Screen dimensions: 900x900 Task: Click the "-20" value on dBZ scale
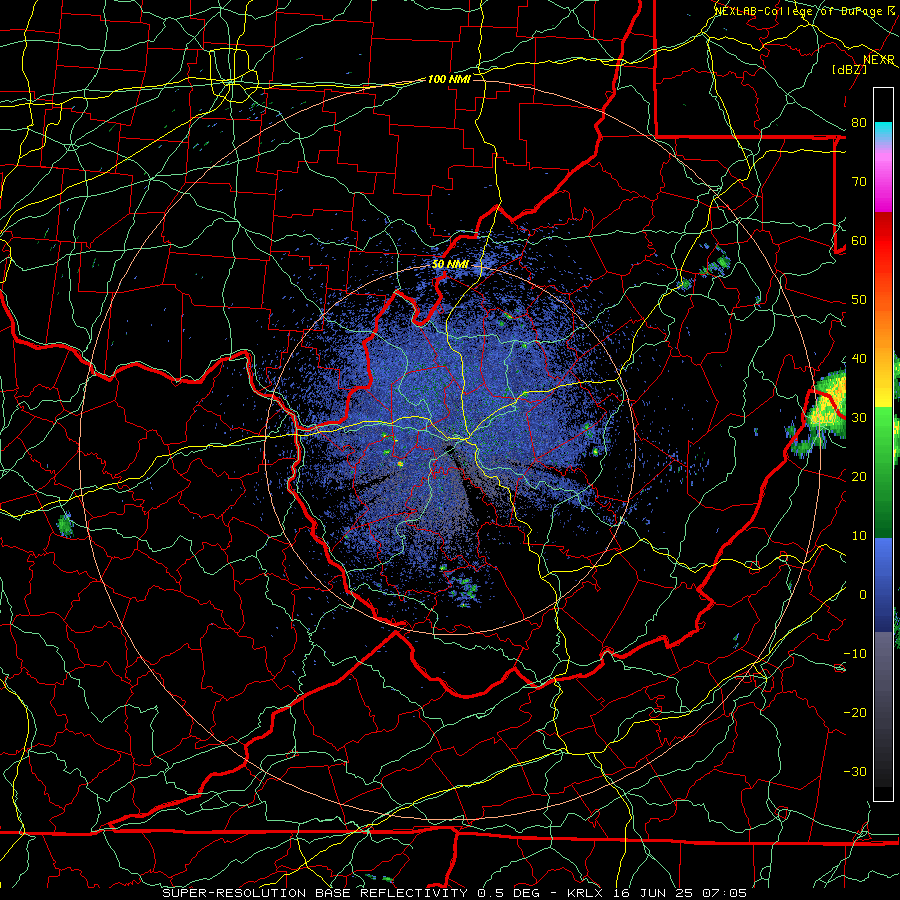point(855,713)
